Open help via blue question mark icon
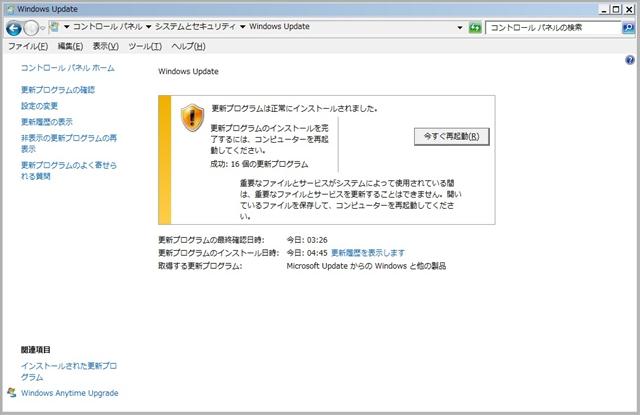Image resolution: width=640 pixels, height=415 pixels. (630, 60)
